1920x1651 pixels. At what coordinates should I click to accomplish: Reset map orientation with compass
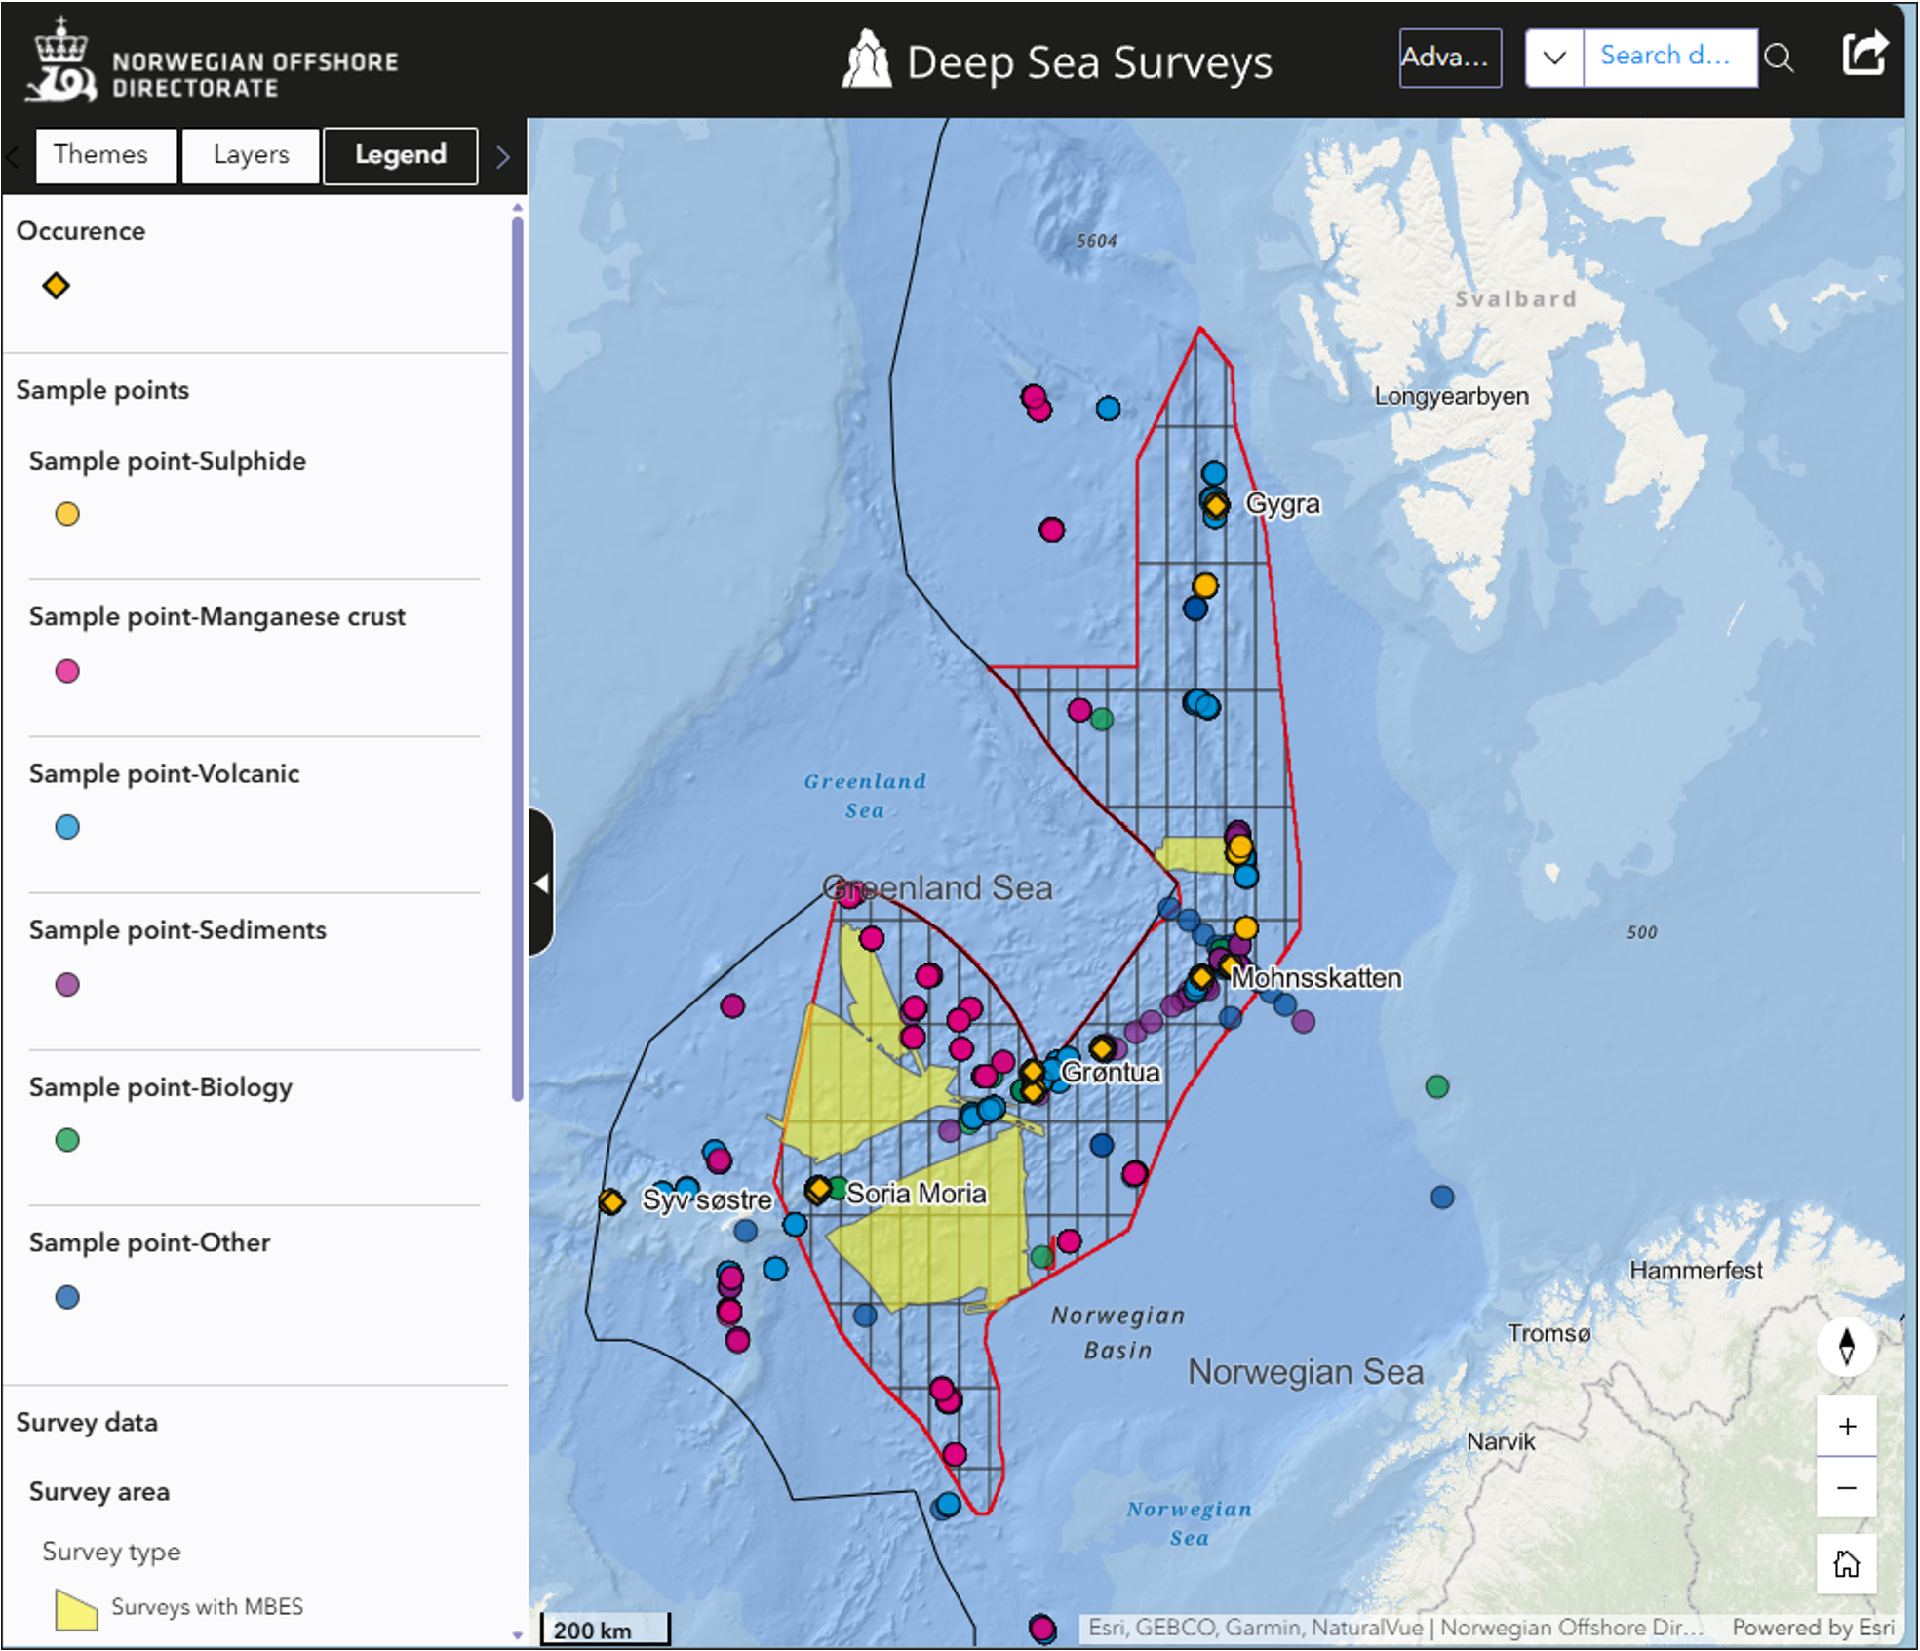(1846, 1345)
